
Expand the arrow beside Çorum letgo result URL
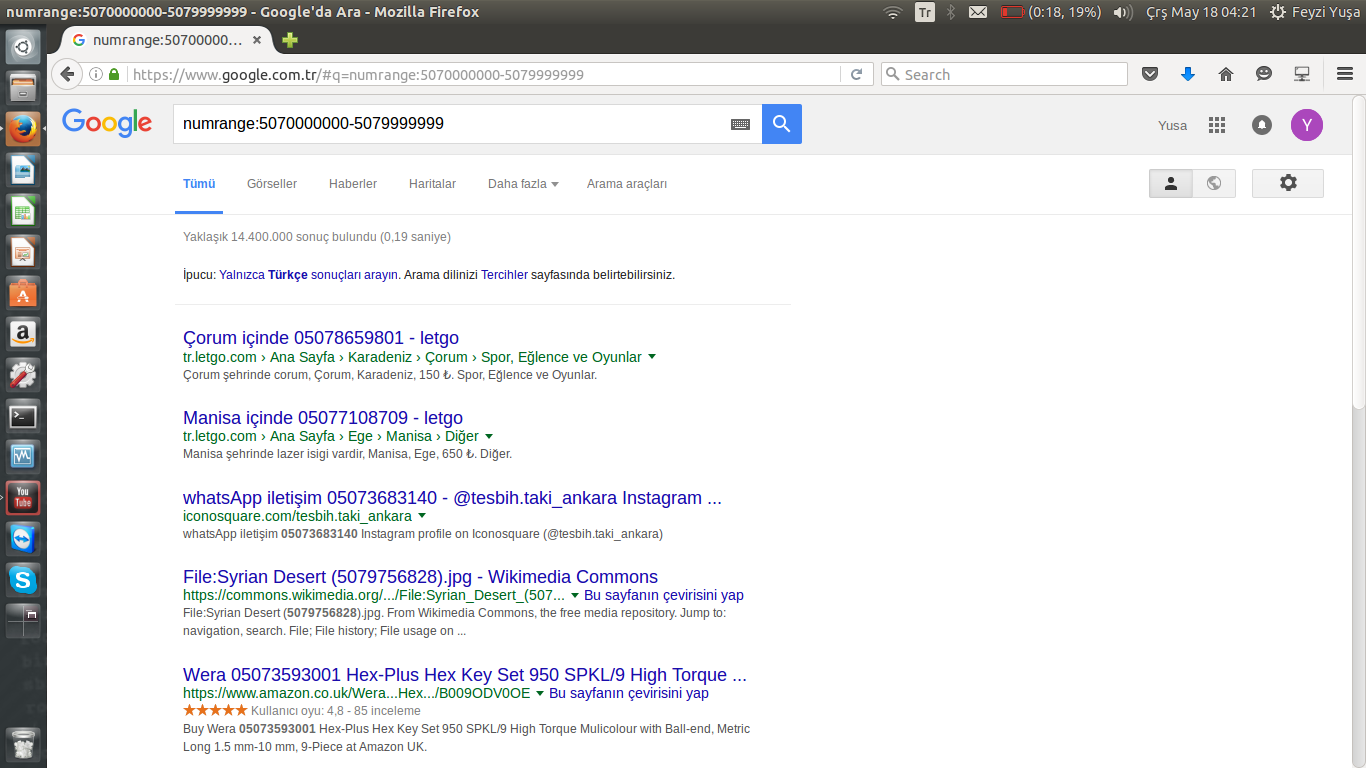652,357
